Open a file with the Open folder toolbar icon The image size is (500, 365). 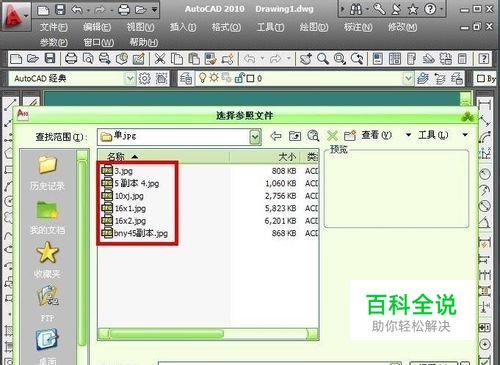pos(33,59)
